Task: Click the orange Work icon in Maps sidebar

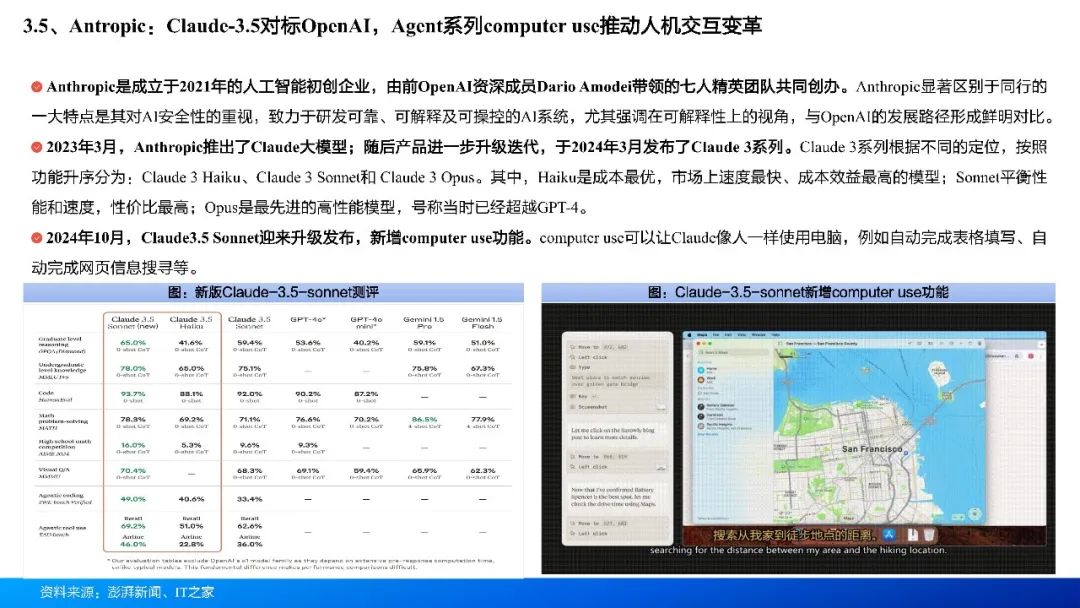Action: 700,379
